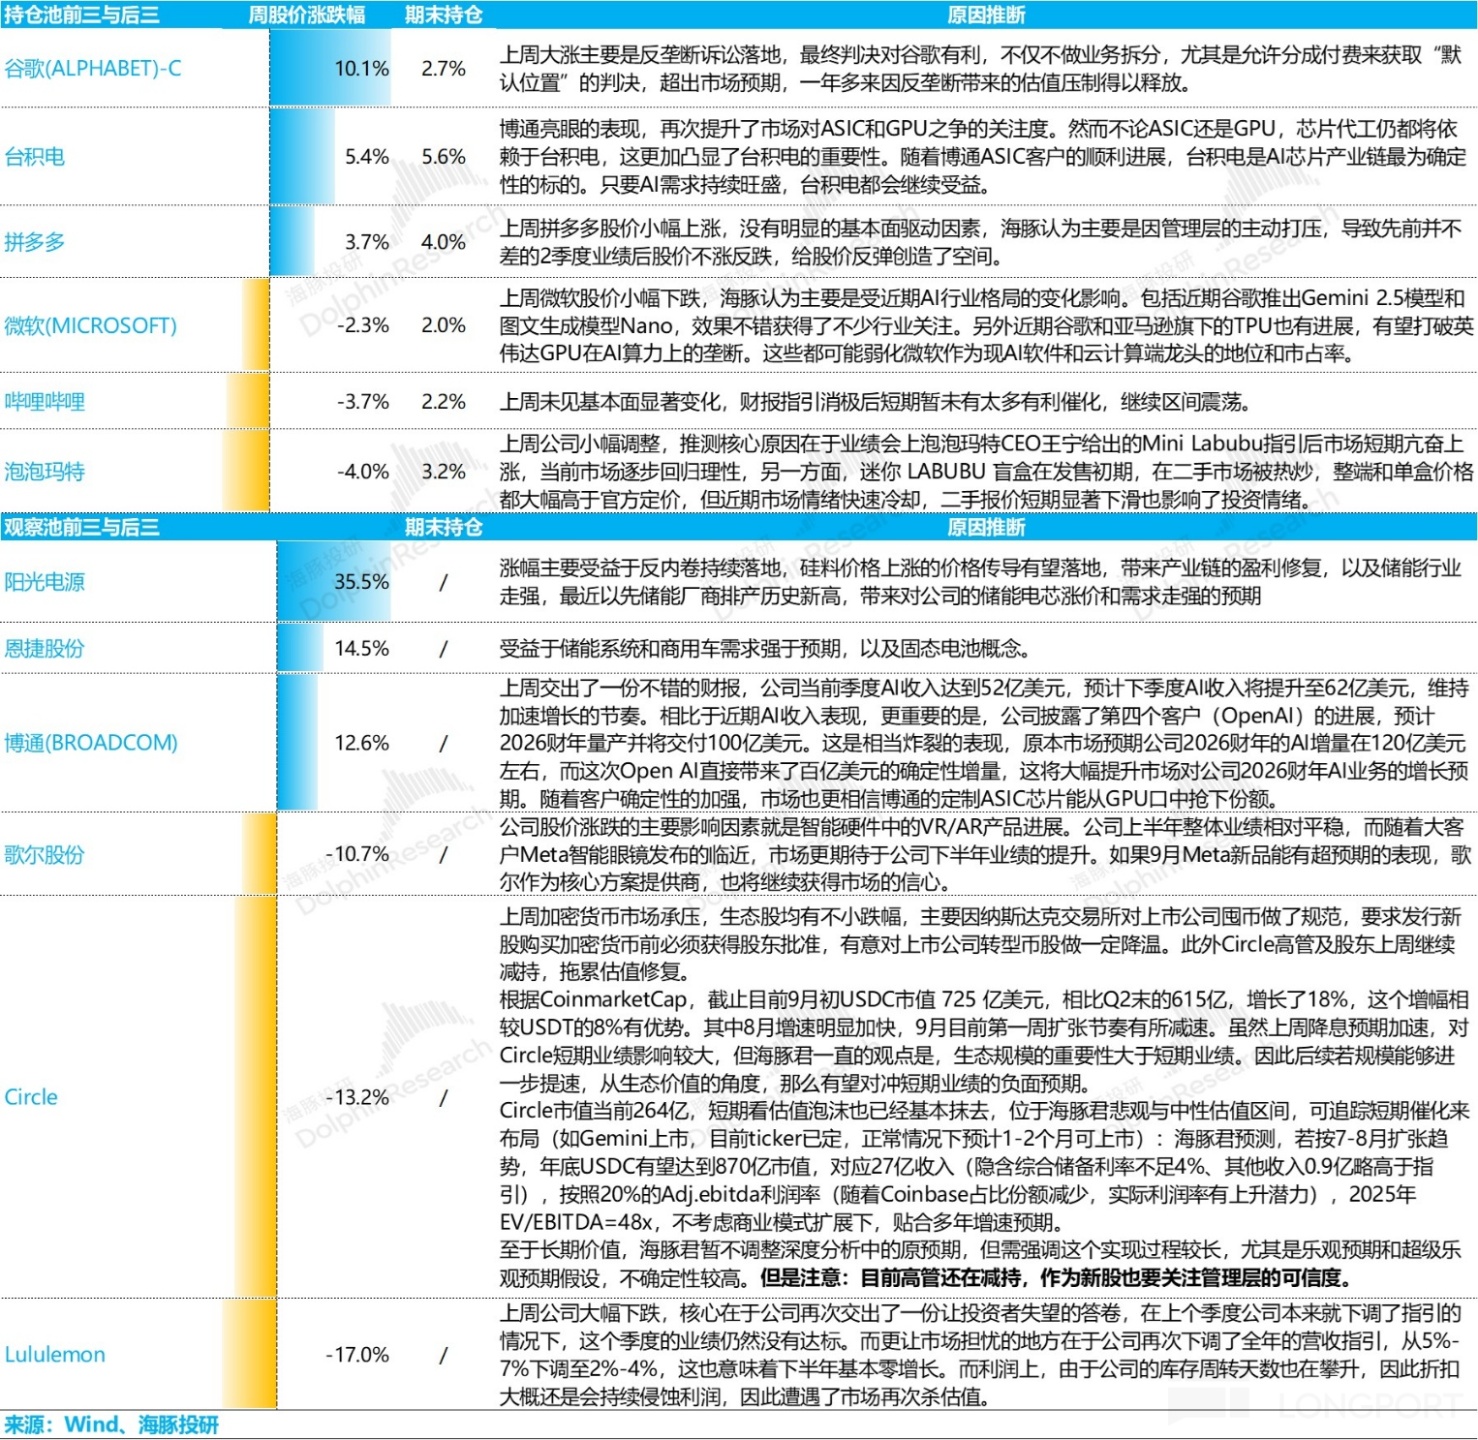Screen dimensions: 1478x1440
Task: Click the 博通(BROADCOM) stock name
Action: (x=91, y=743)
